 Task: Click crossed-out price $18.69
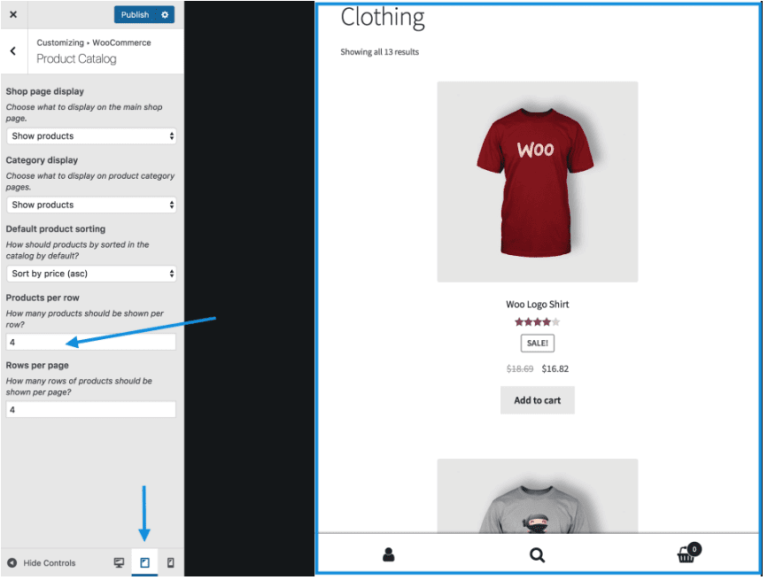520,369
